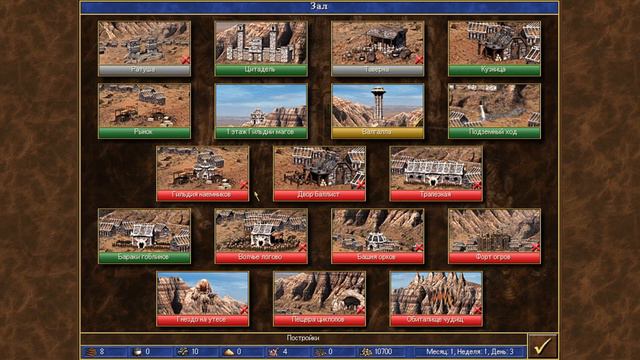Click the wood resource icon
Viewport: 640px width, 360px height.
[x=91, y=352]
